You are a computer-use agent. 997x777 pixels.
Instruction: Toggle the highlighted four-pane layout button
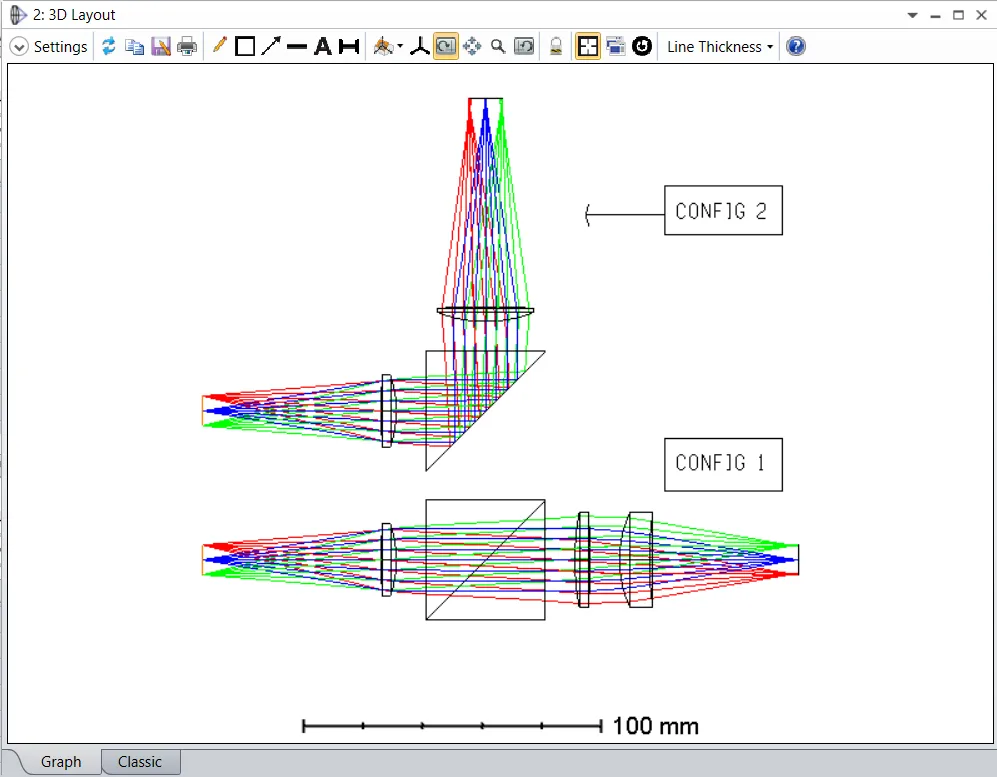coord(588,47)
